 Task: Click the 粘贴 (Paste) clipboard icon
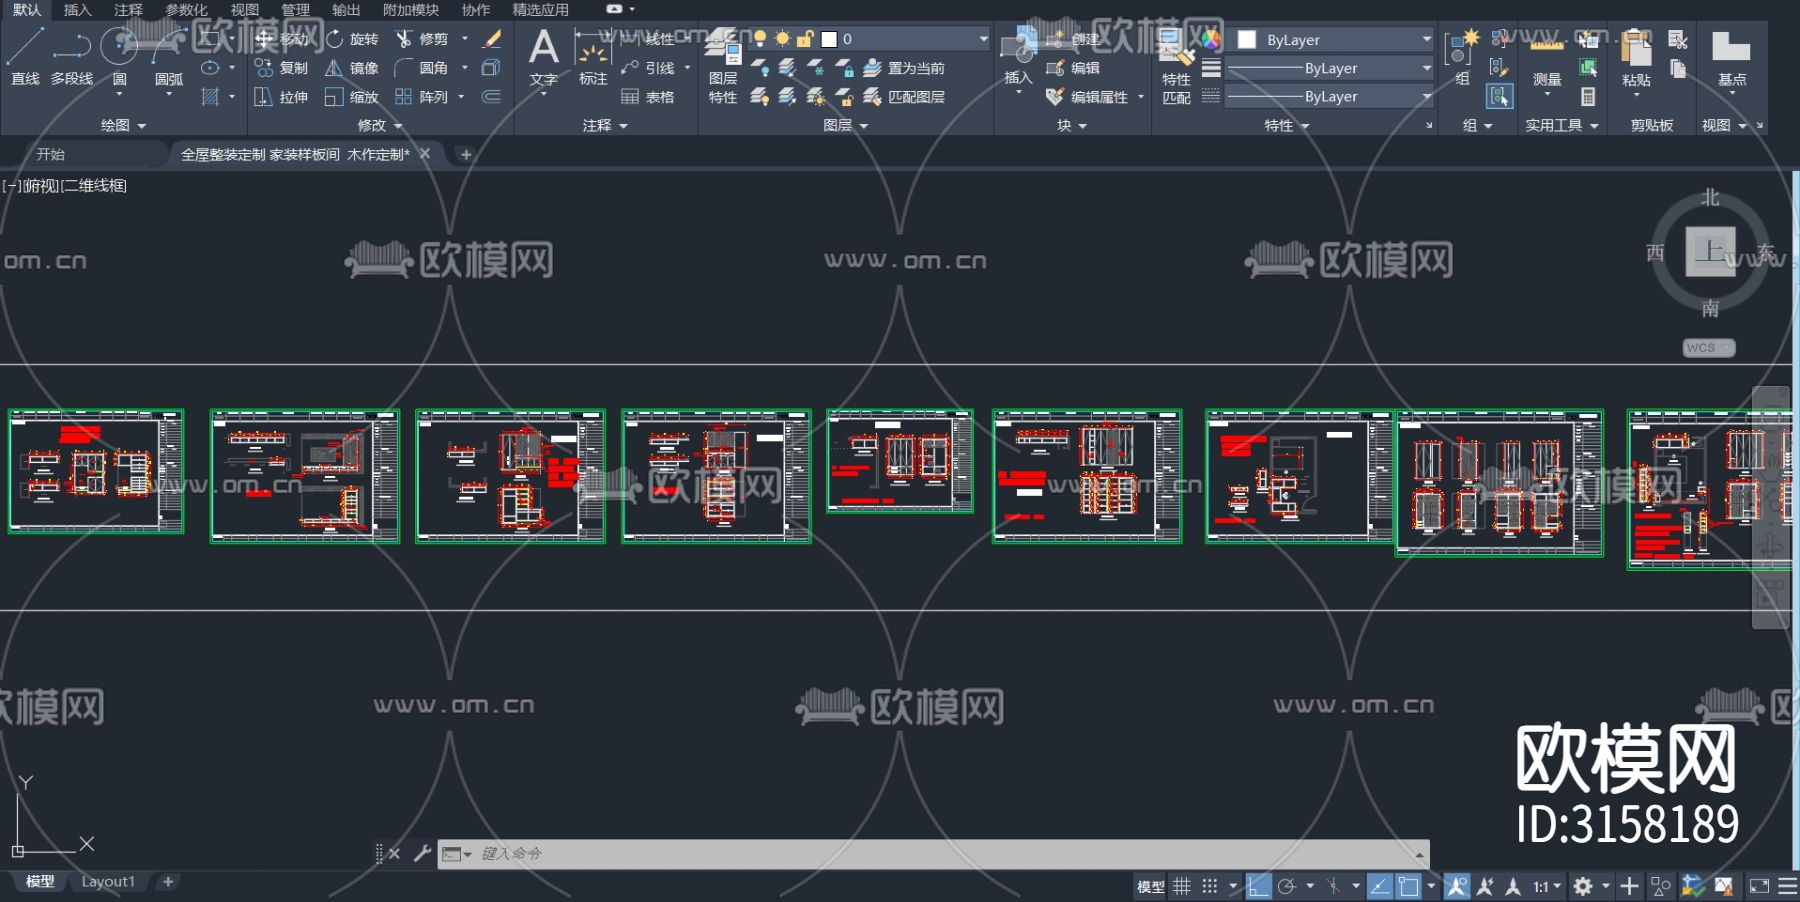[1636, 55]
